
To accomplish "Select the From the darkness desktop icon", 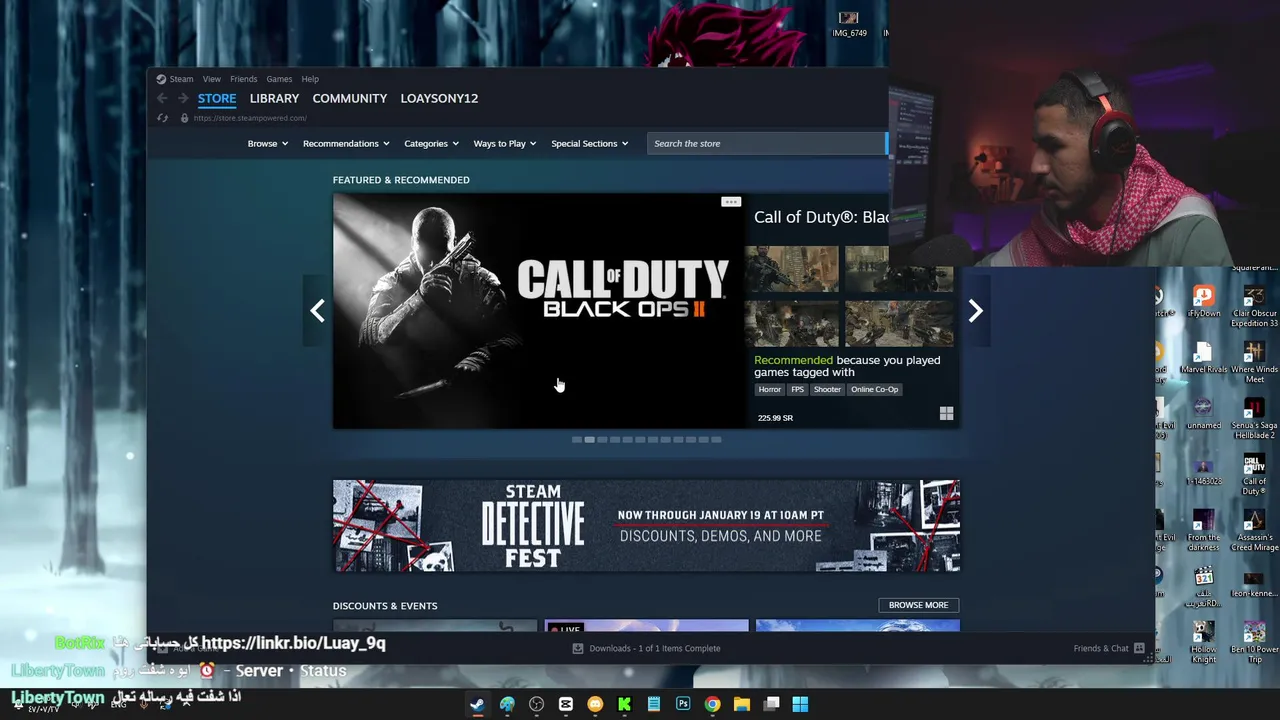I will tap(1203, 531).
